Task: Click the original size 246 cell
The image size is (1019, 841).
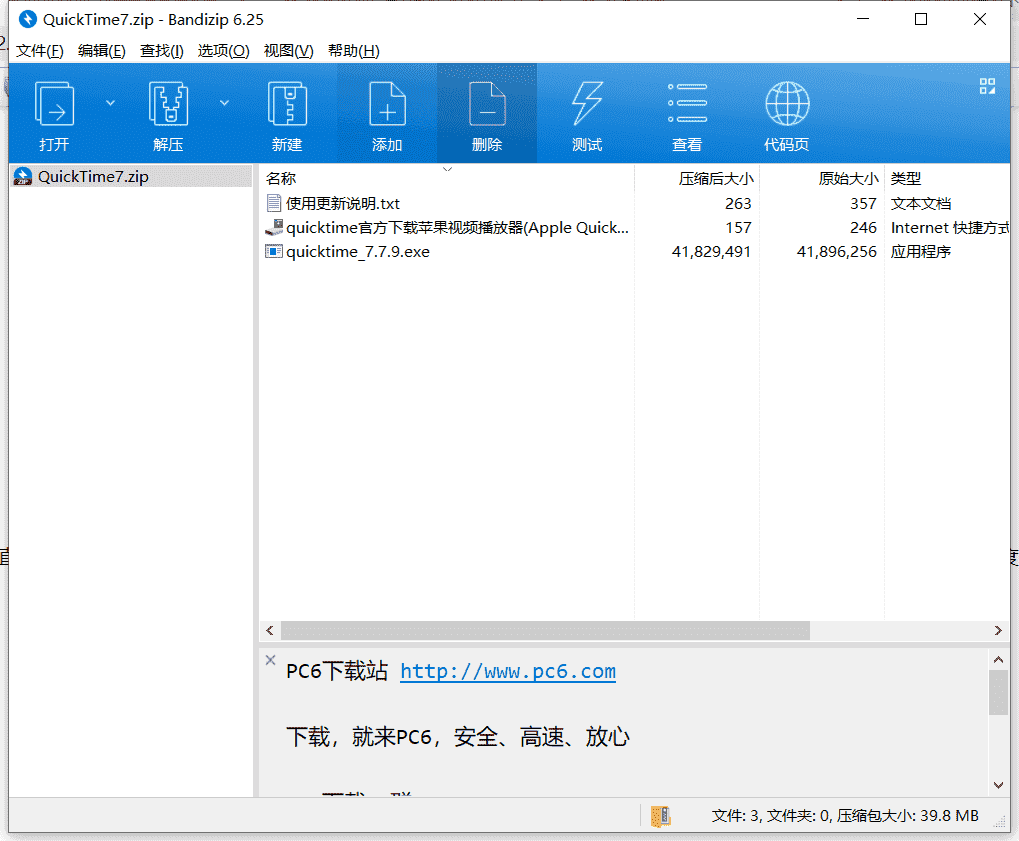Action: click(864, 227)
